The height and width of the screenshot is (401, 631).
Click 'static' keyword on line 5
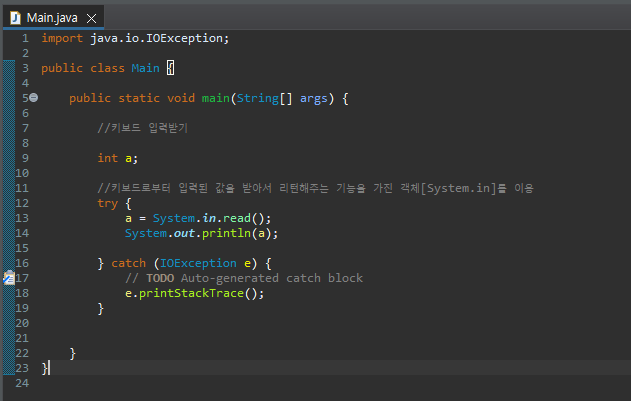point(139,98)
